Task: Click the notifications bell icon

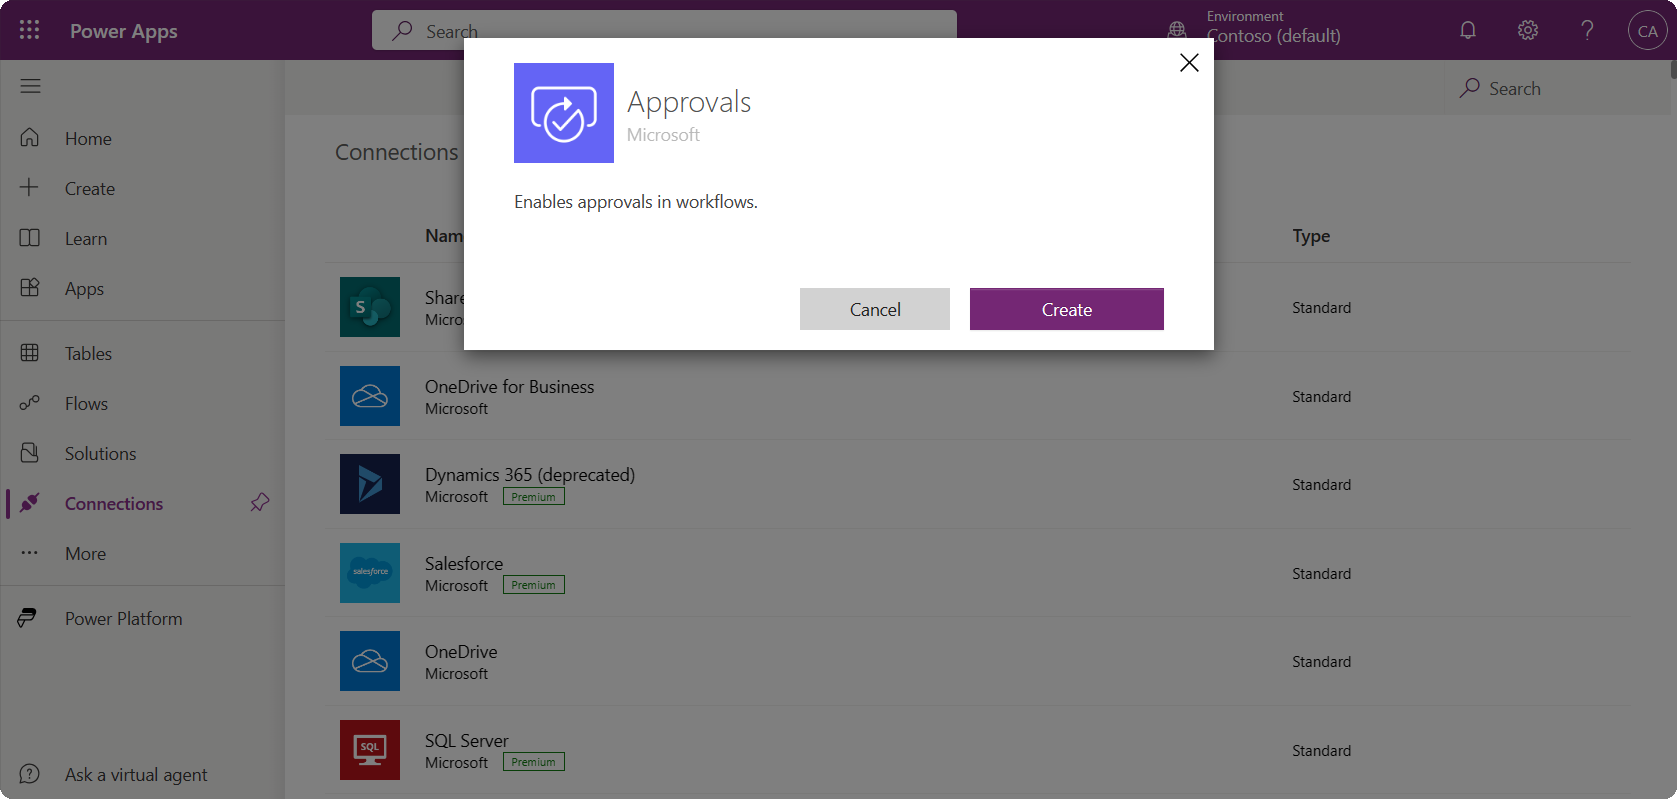Action: coord(1468,30)
